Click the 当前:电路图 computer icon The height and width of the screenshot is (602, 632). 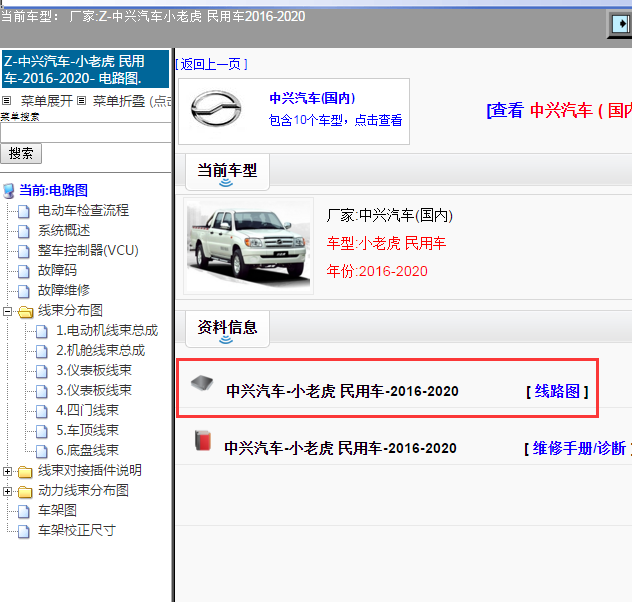pos(9,191)
